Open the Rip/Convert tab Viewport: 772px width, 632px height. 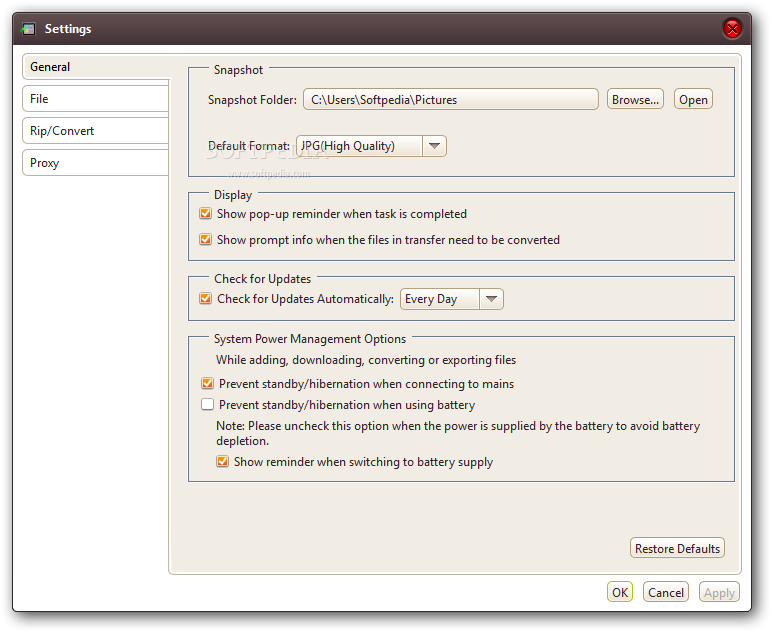pyautogui.click(x=96, y=131)
